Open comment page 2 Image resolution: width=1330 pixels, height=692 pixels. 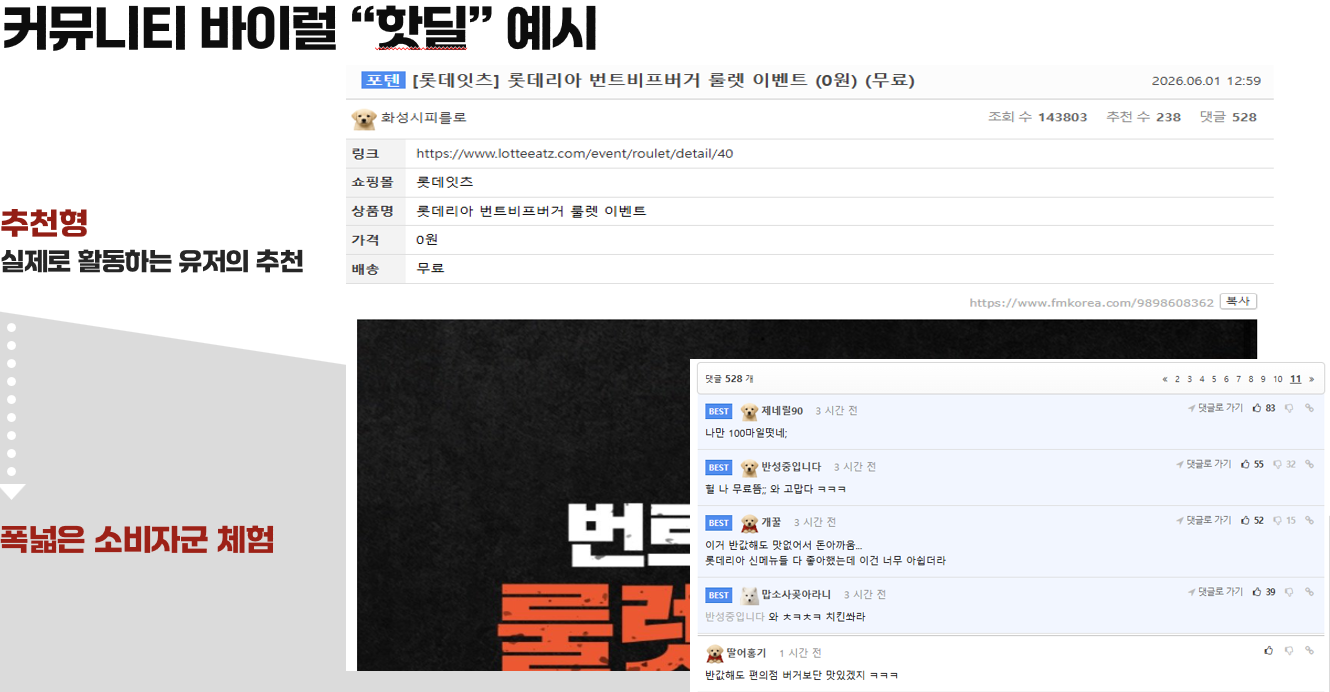pyautogui.click(x=1177, y=379)
